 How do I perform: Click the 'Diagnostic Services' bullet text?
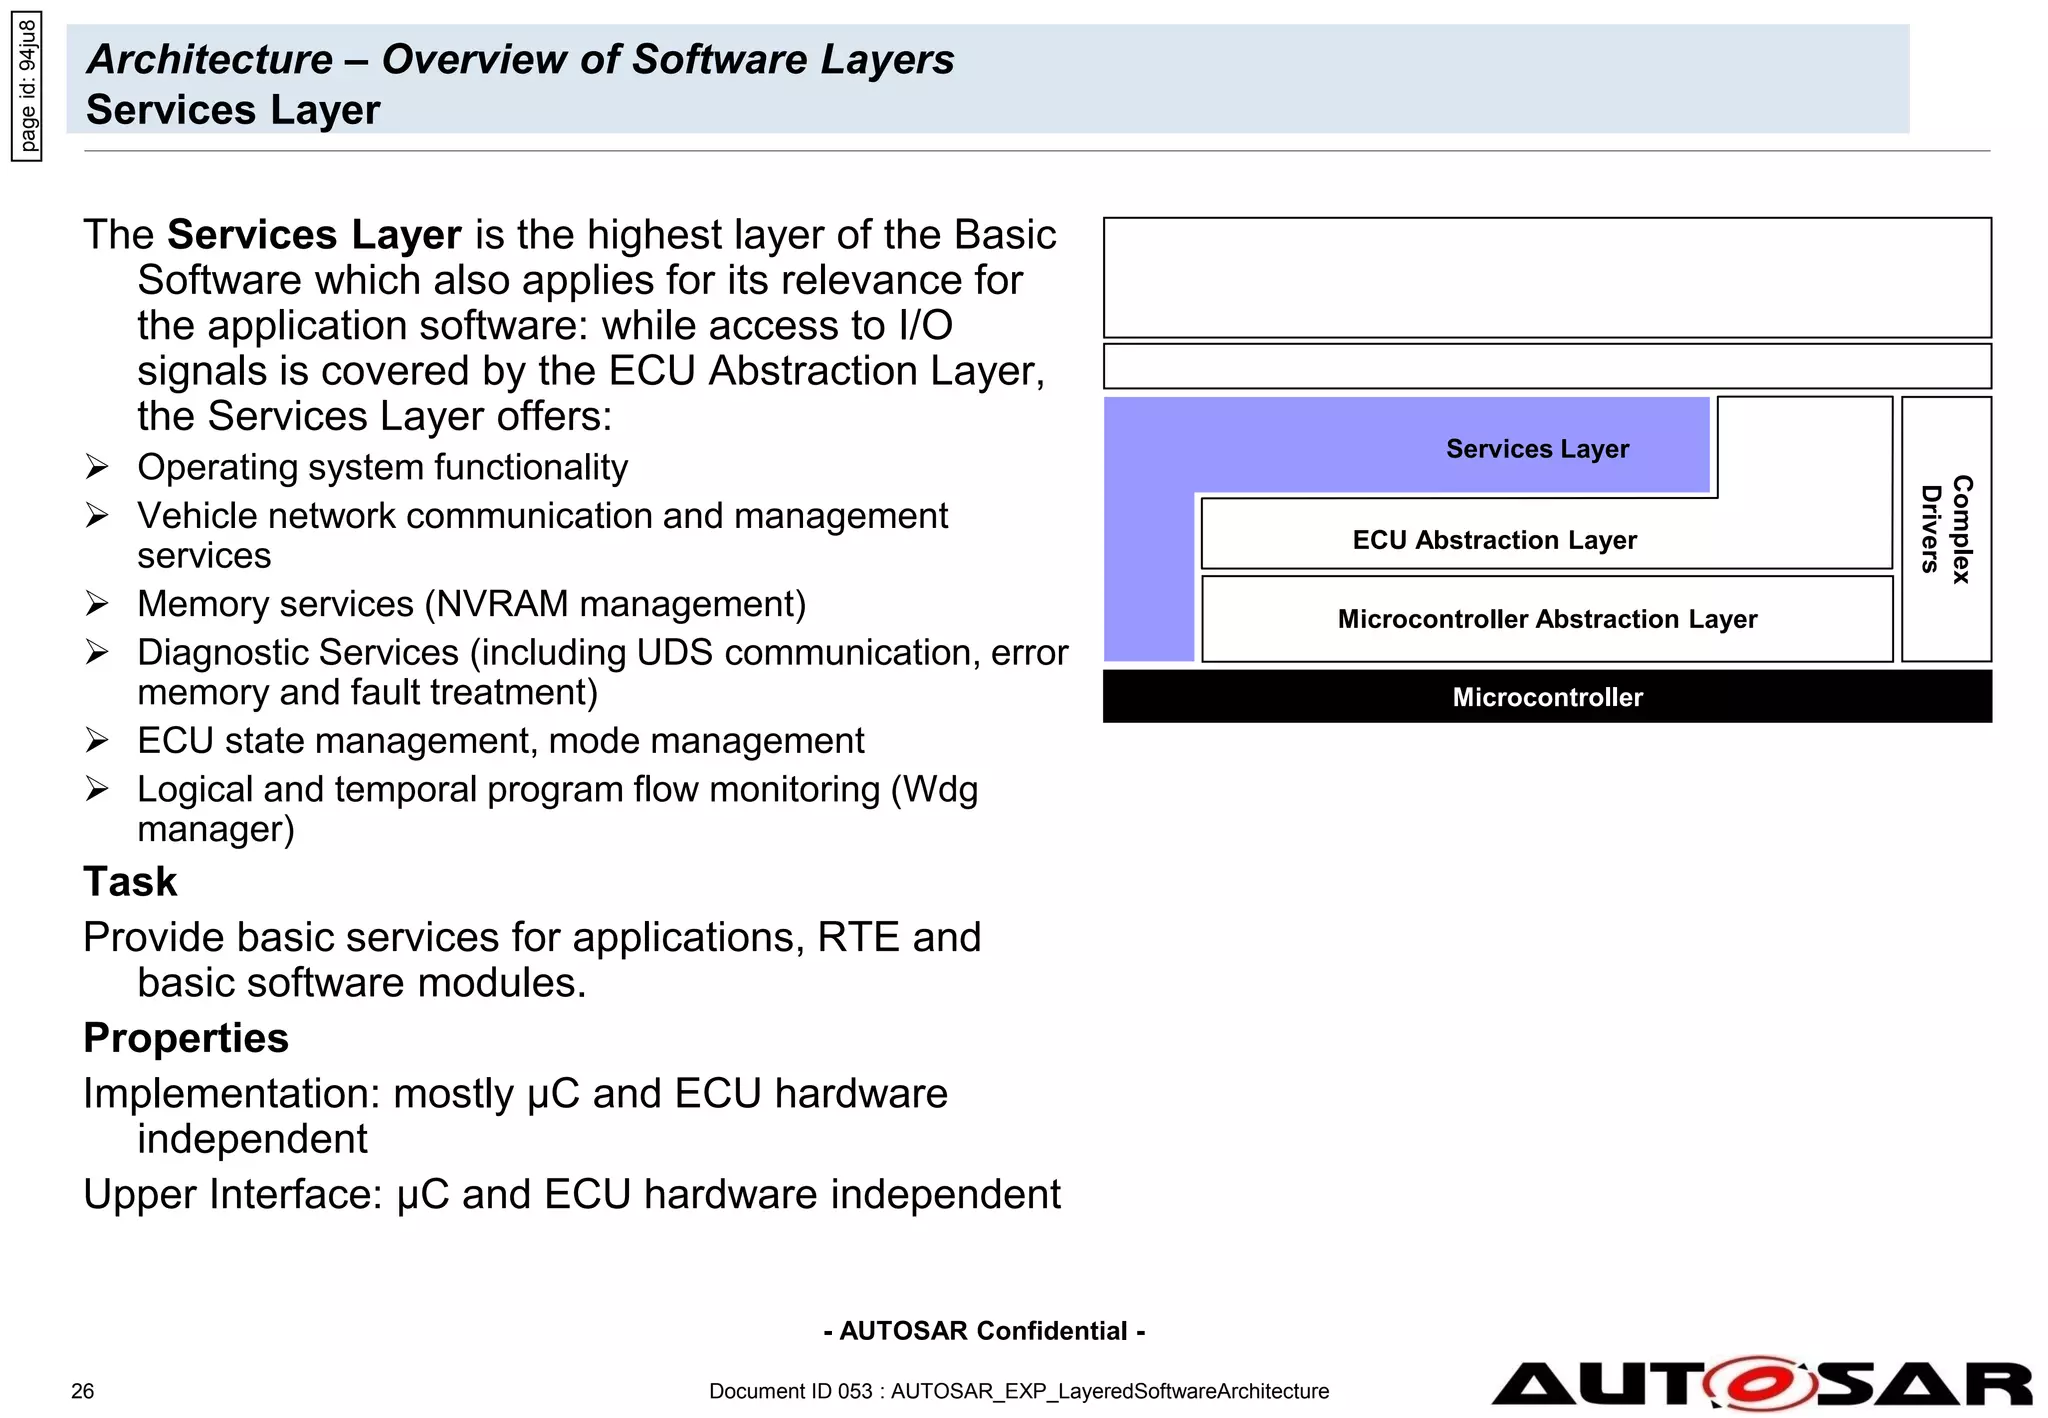(x=602, y=672)
